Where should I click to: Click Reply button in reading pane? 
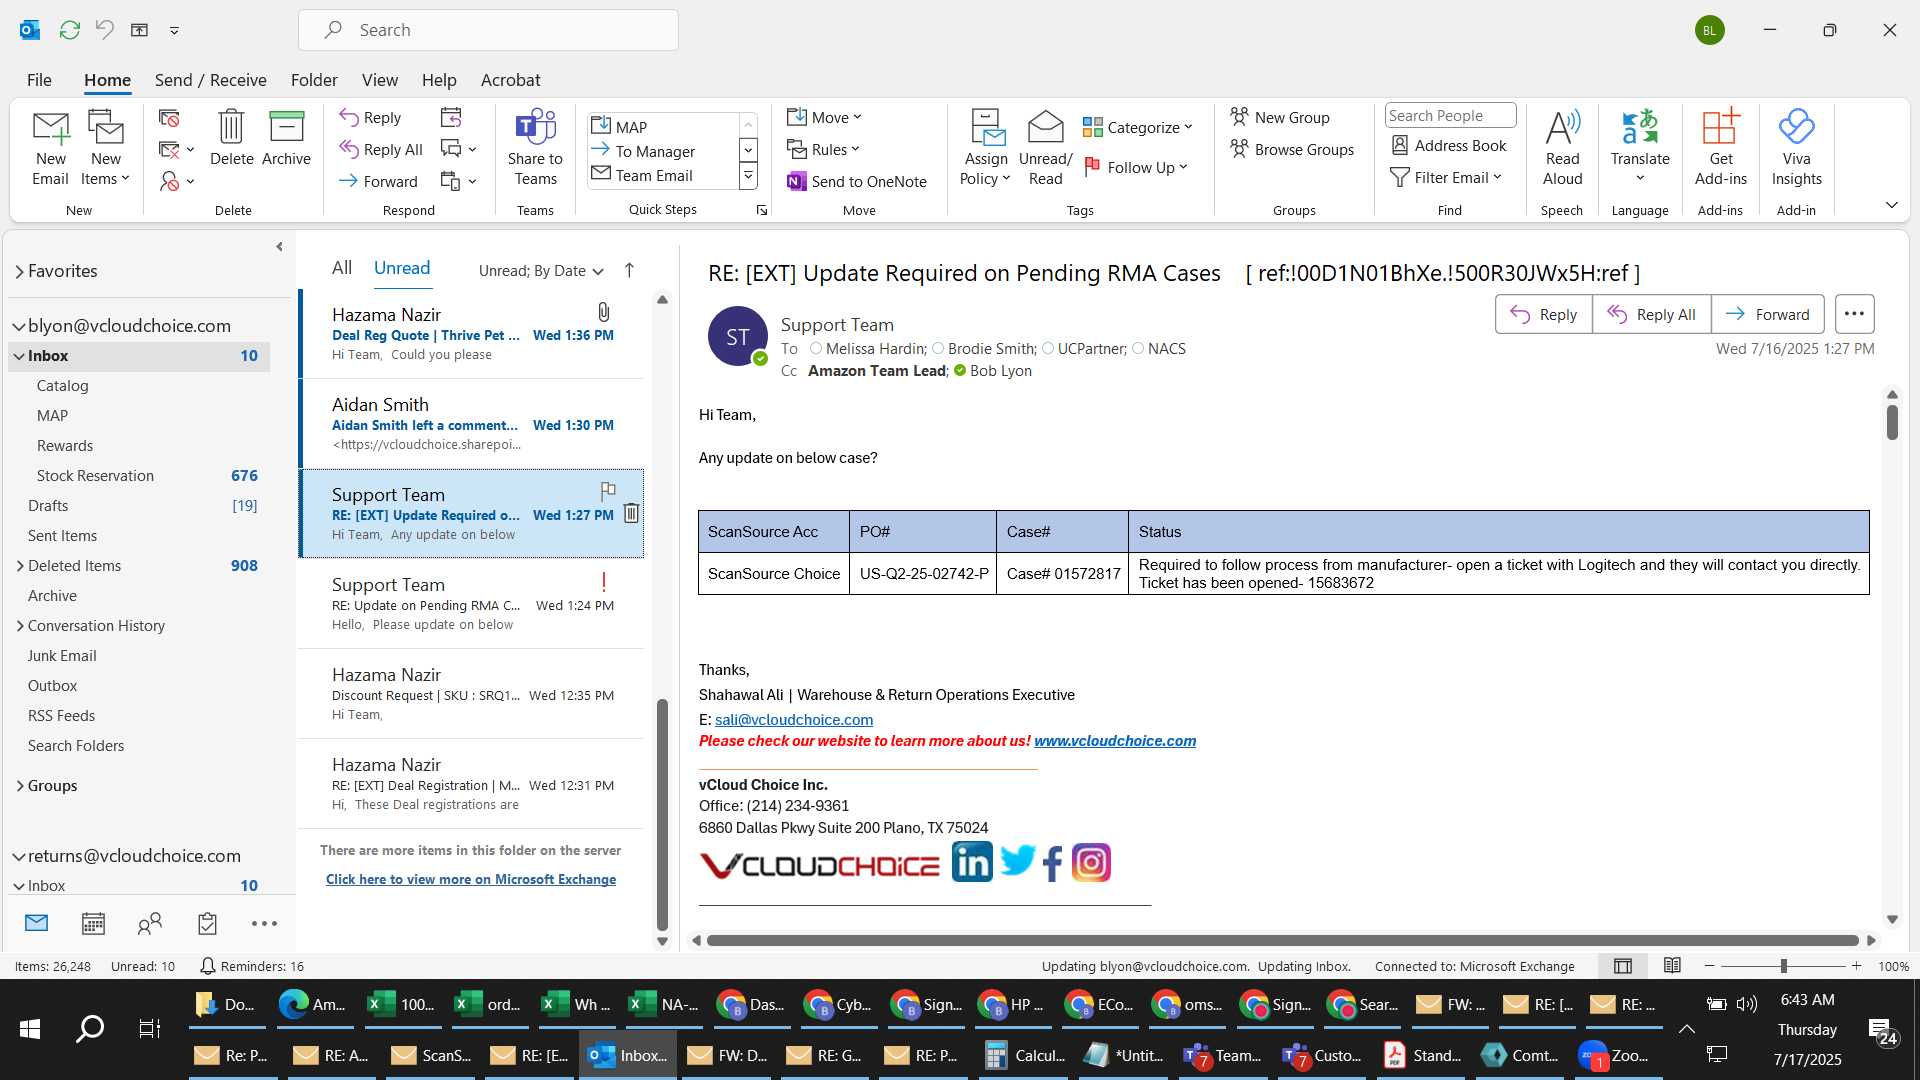pos(1543,314)
